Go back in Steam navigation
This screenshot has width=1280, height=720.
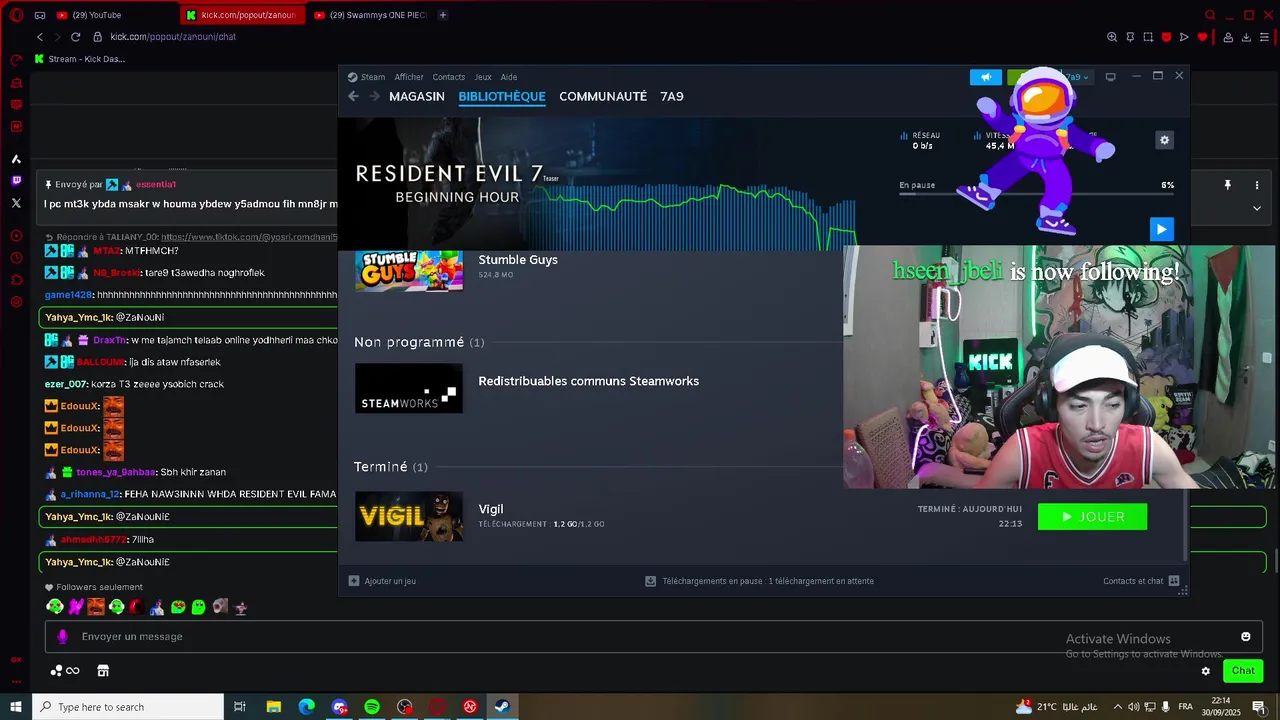click(x=353, y=96)
